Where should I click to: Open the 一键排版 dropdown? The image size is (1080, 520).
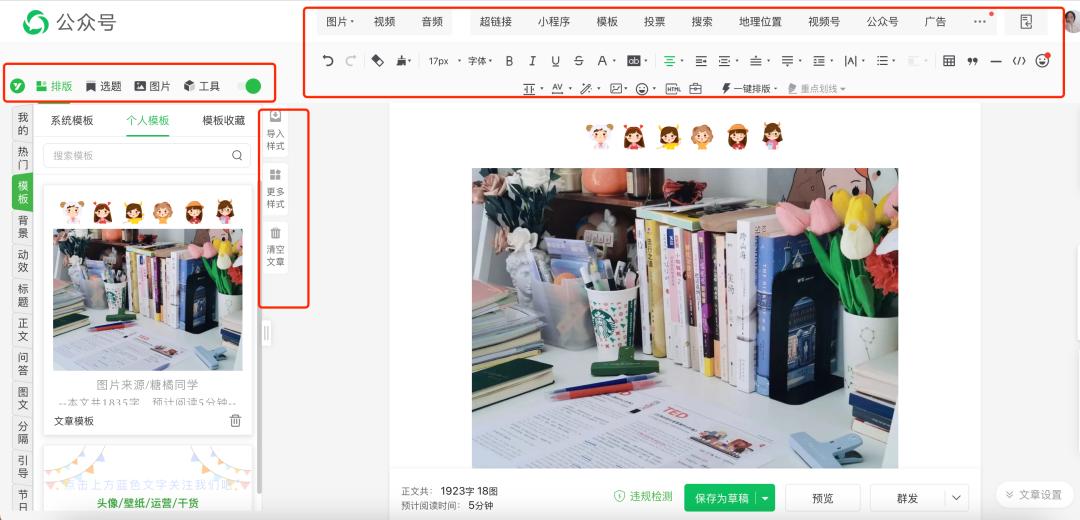(749, 88)
